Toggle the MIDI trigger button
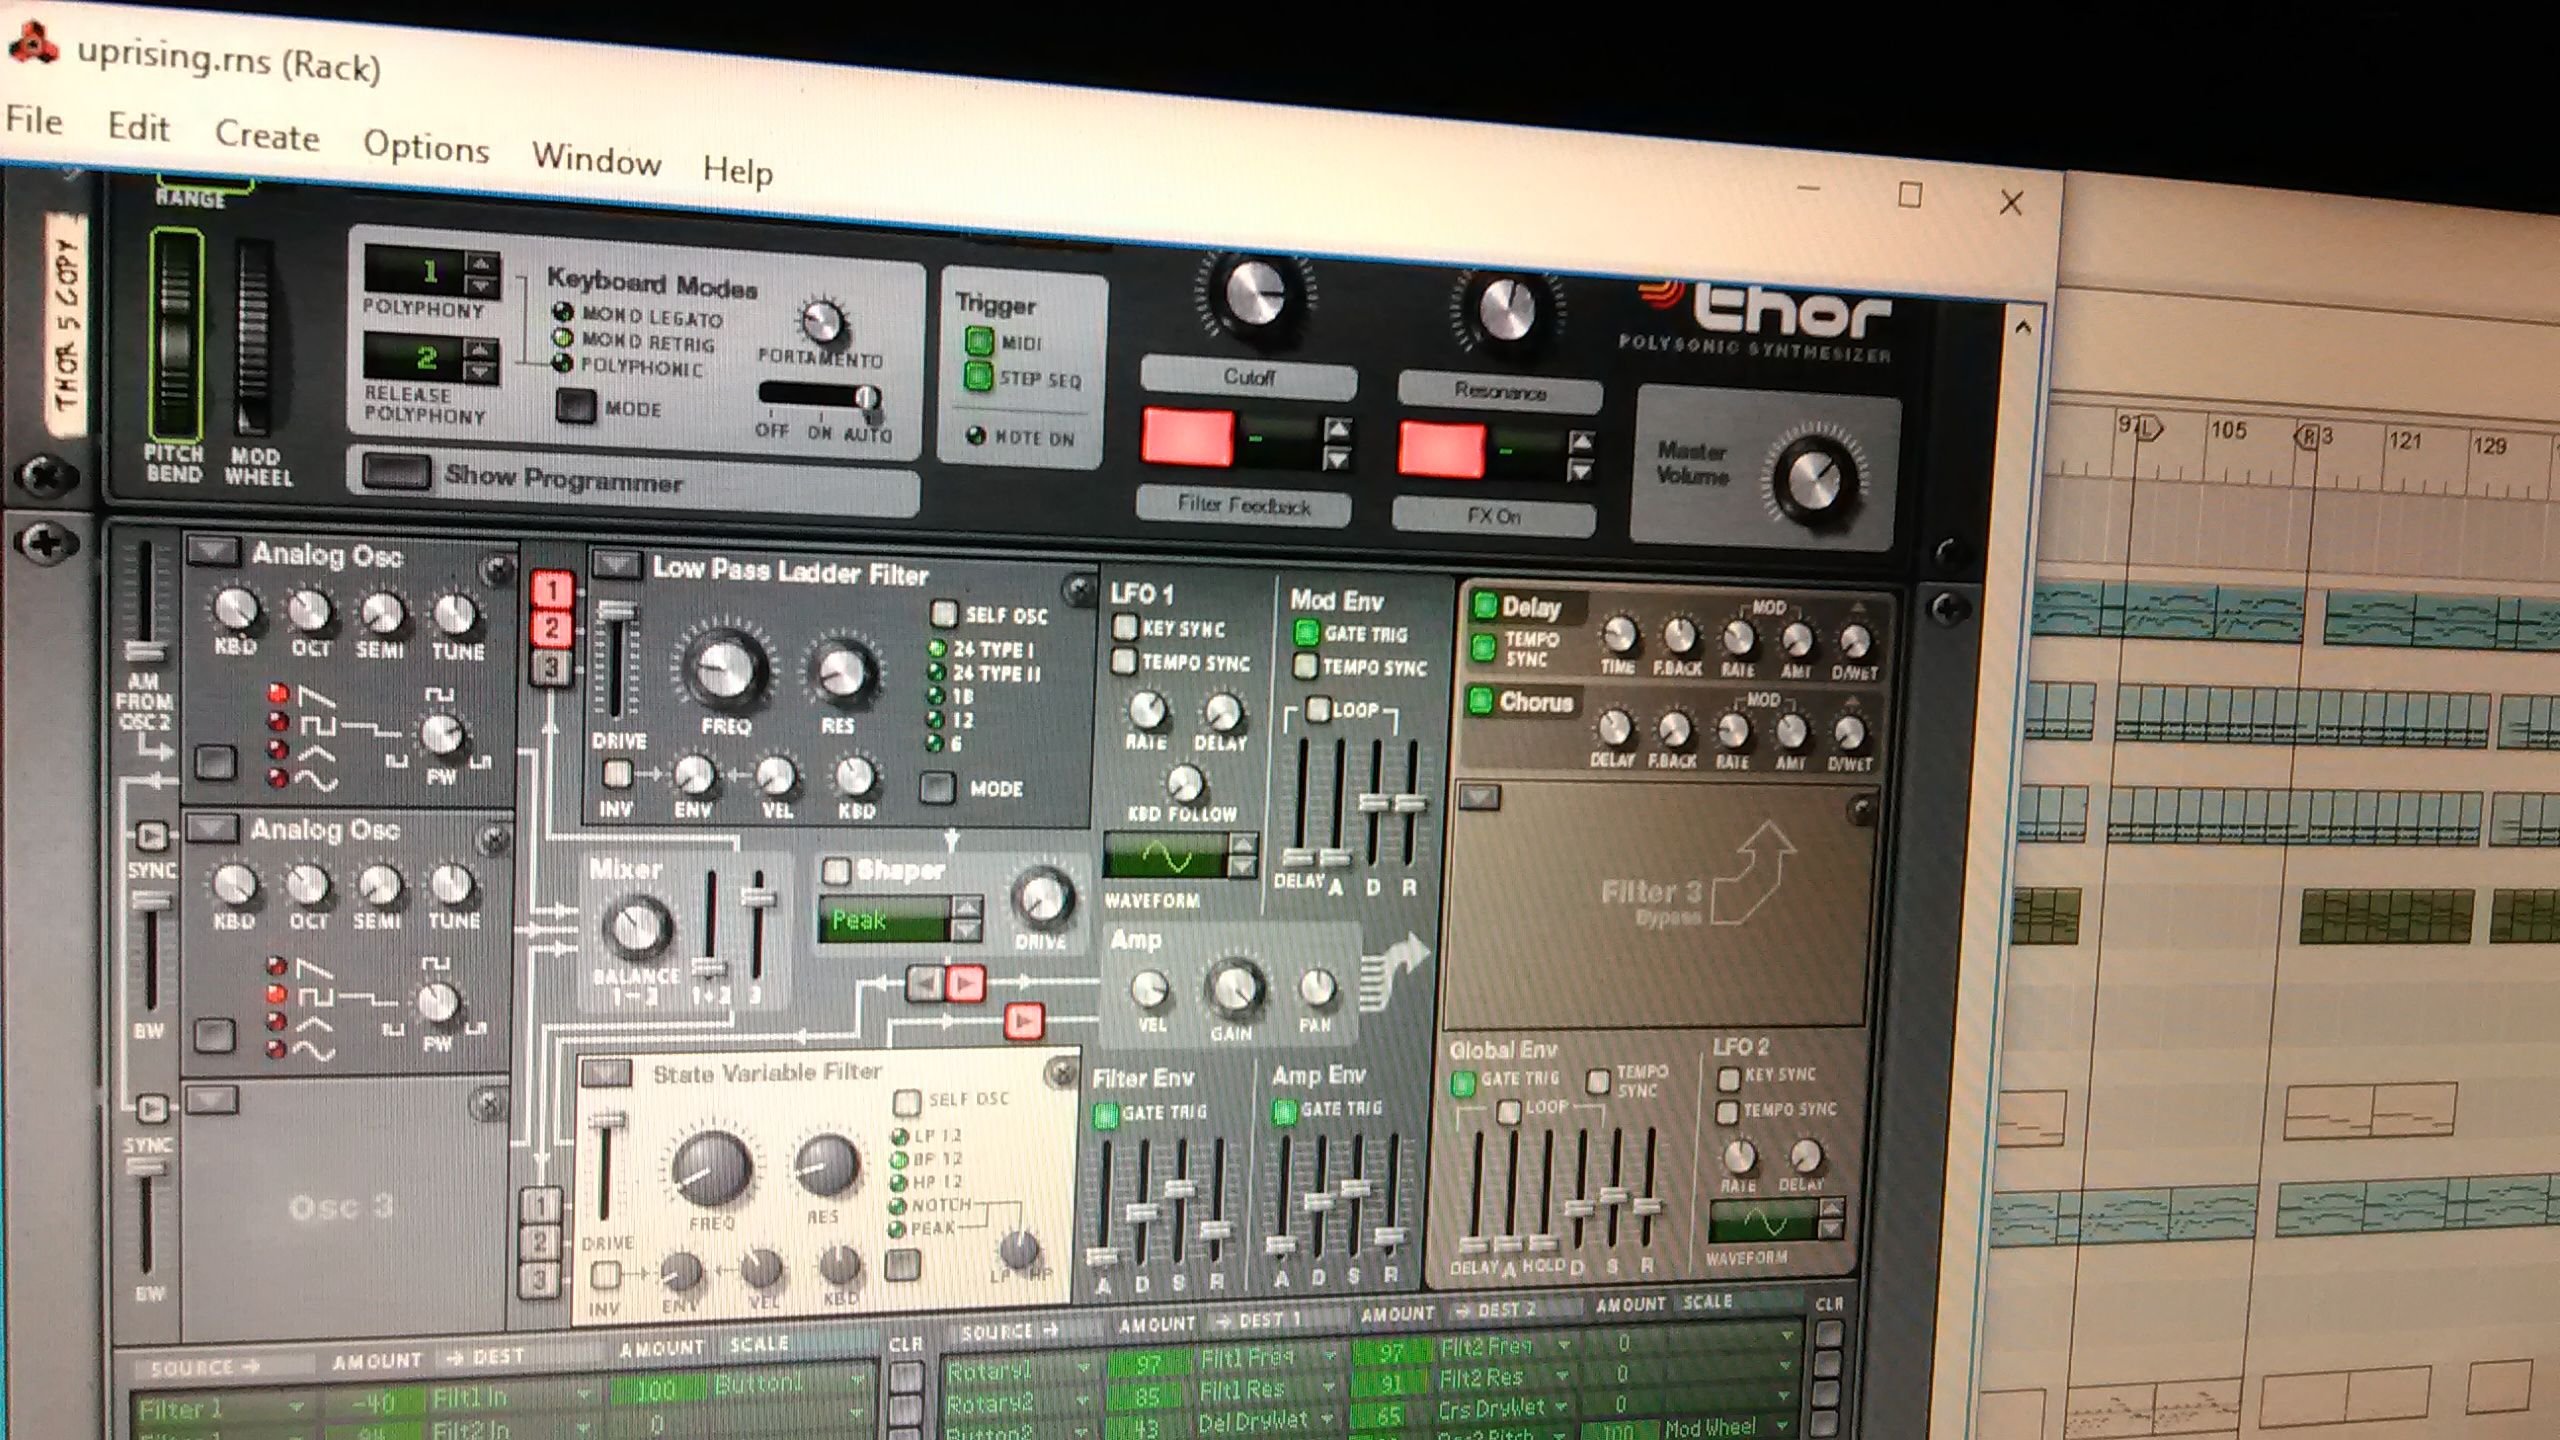This screenshot has height=1440, width=2560. point(978,342)
